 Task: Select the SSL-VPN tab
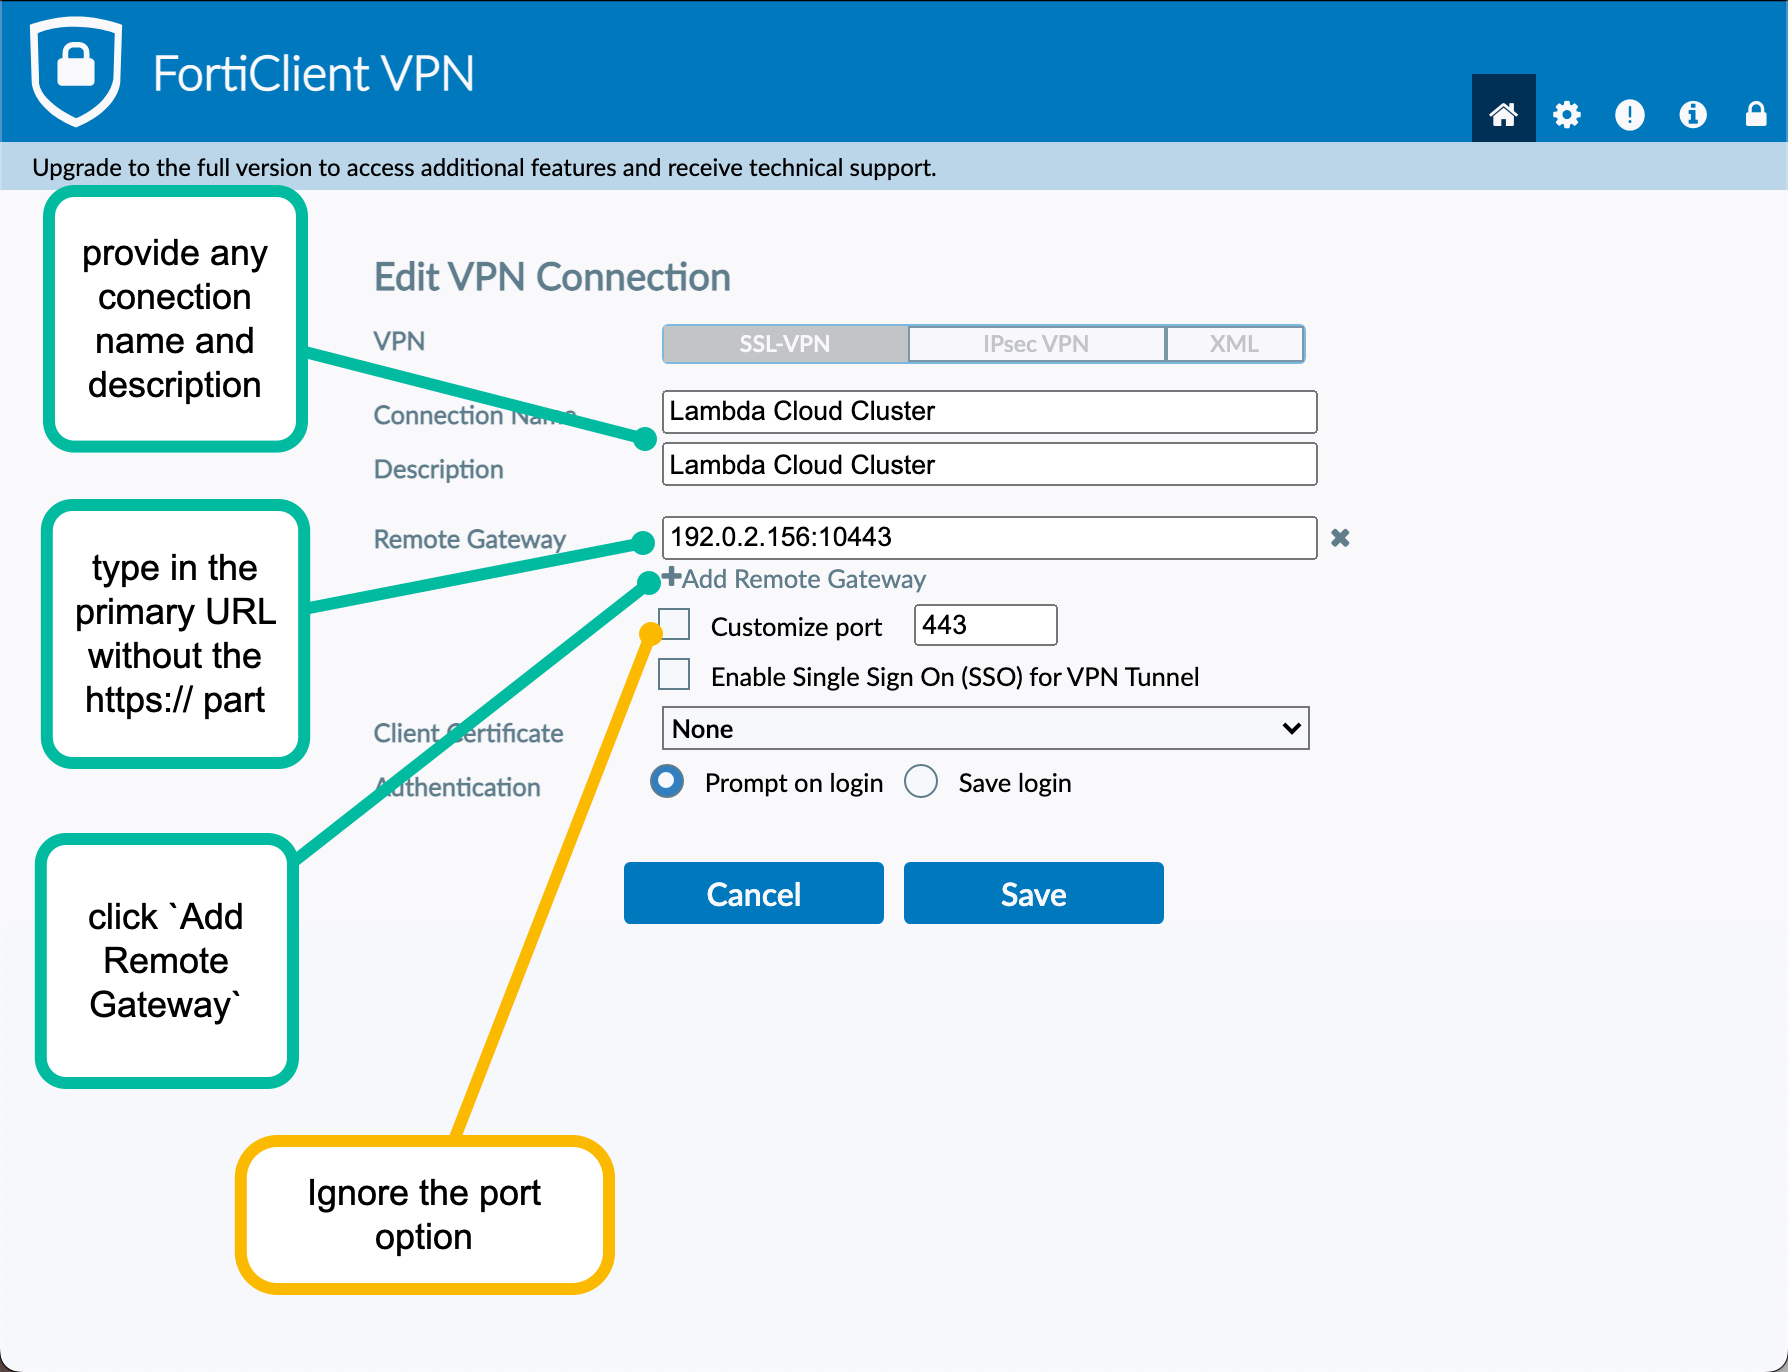point(785,344)
